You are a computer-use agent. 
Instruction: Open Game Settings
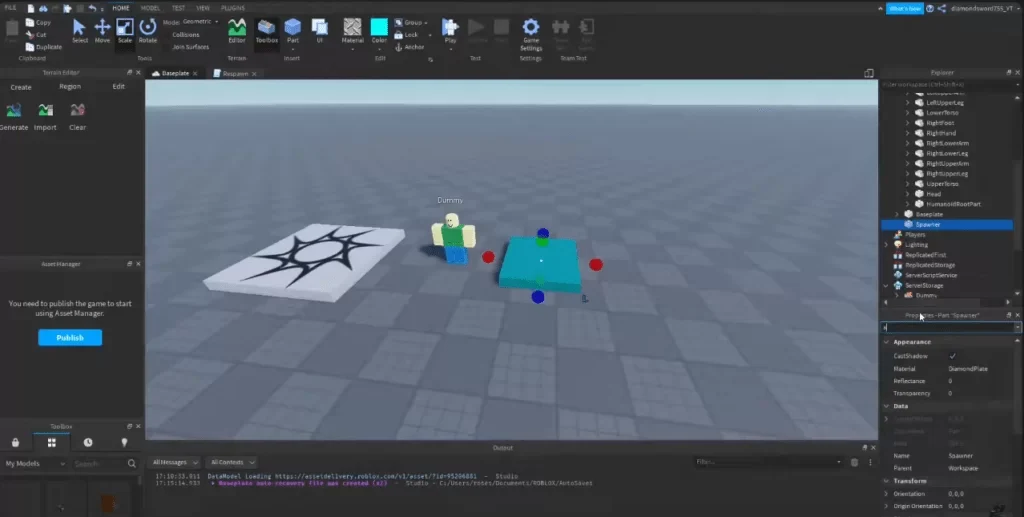point(531,35)
